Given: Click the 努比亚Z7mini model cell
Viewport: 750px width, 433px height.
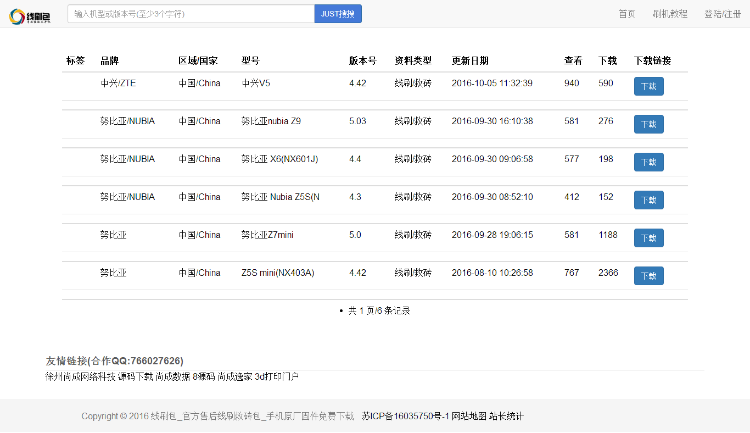Looking at the screenshot, I should [267, 235].
